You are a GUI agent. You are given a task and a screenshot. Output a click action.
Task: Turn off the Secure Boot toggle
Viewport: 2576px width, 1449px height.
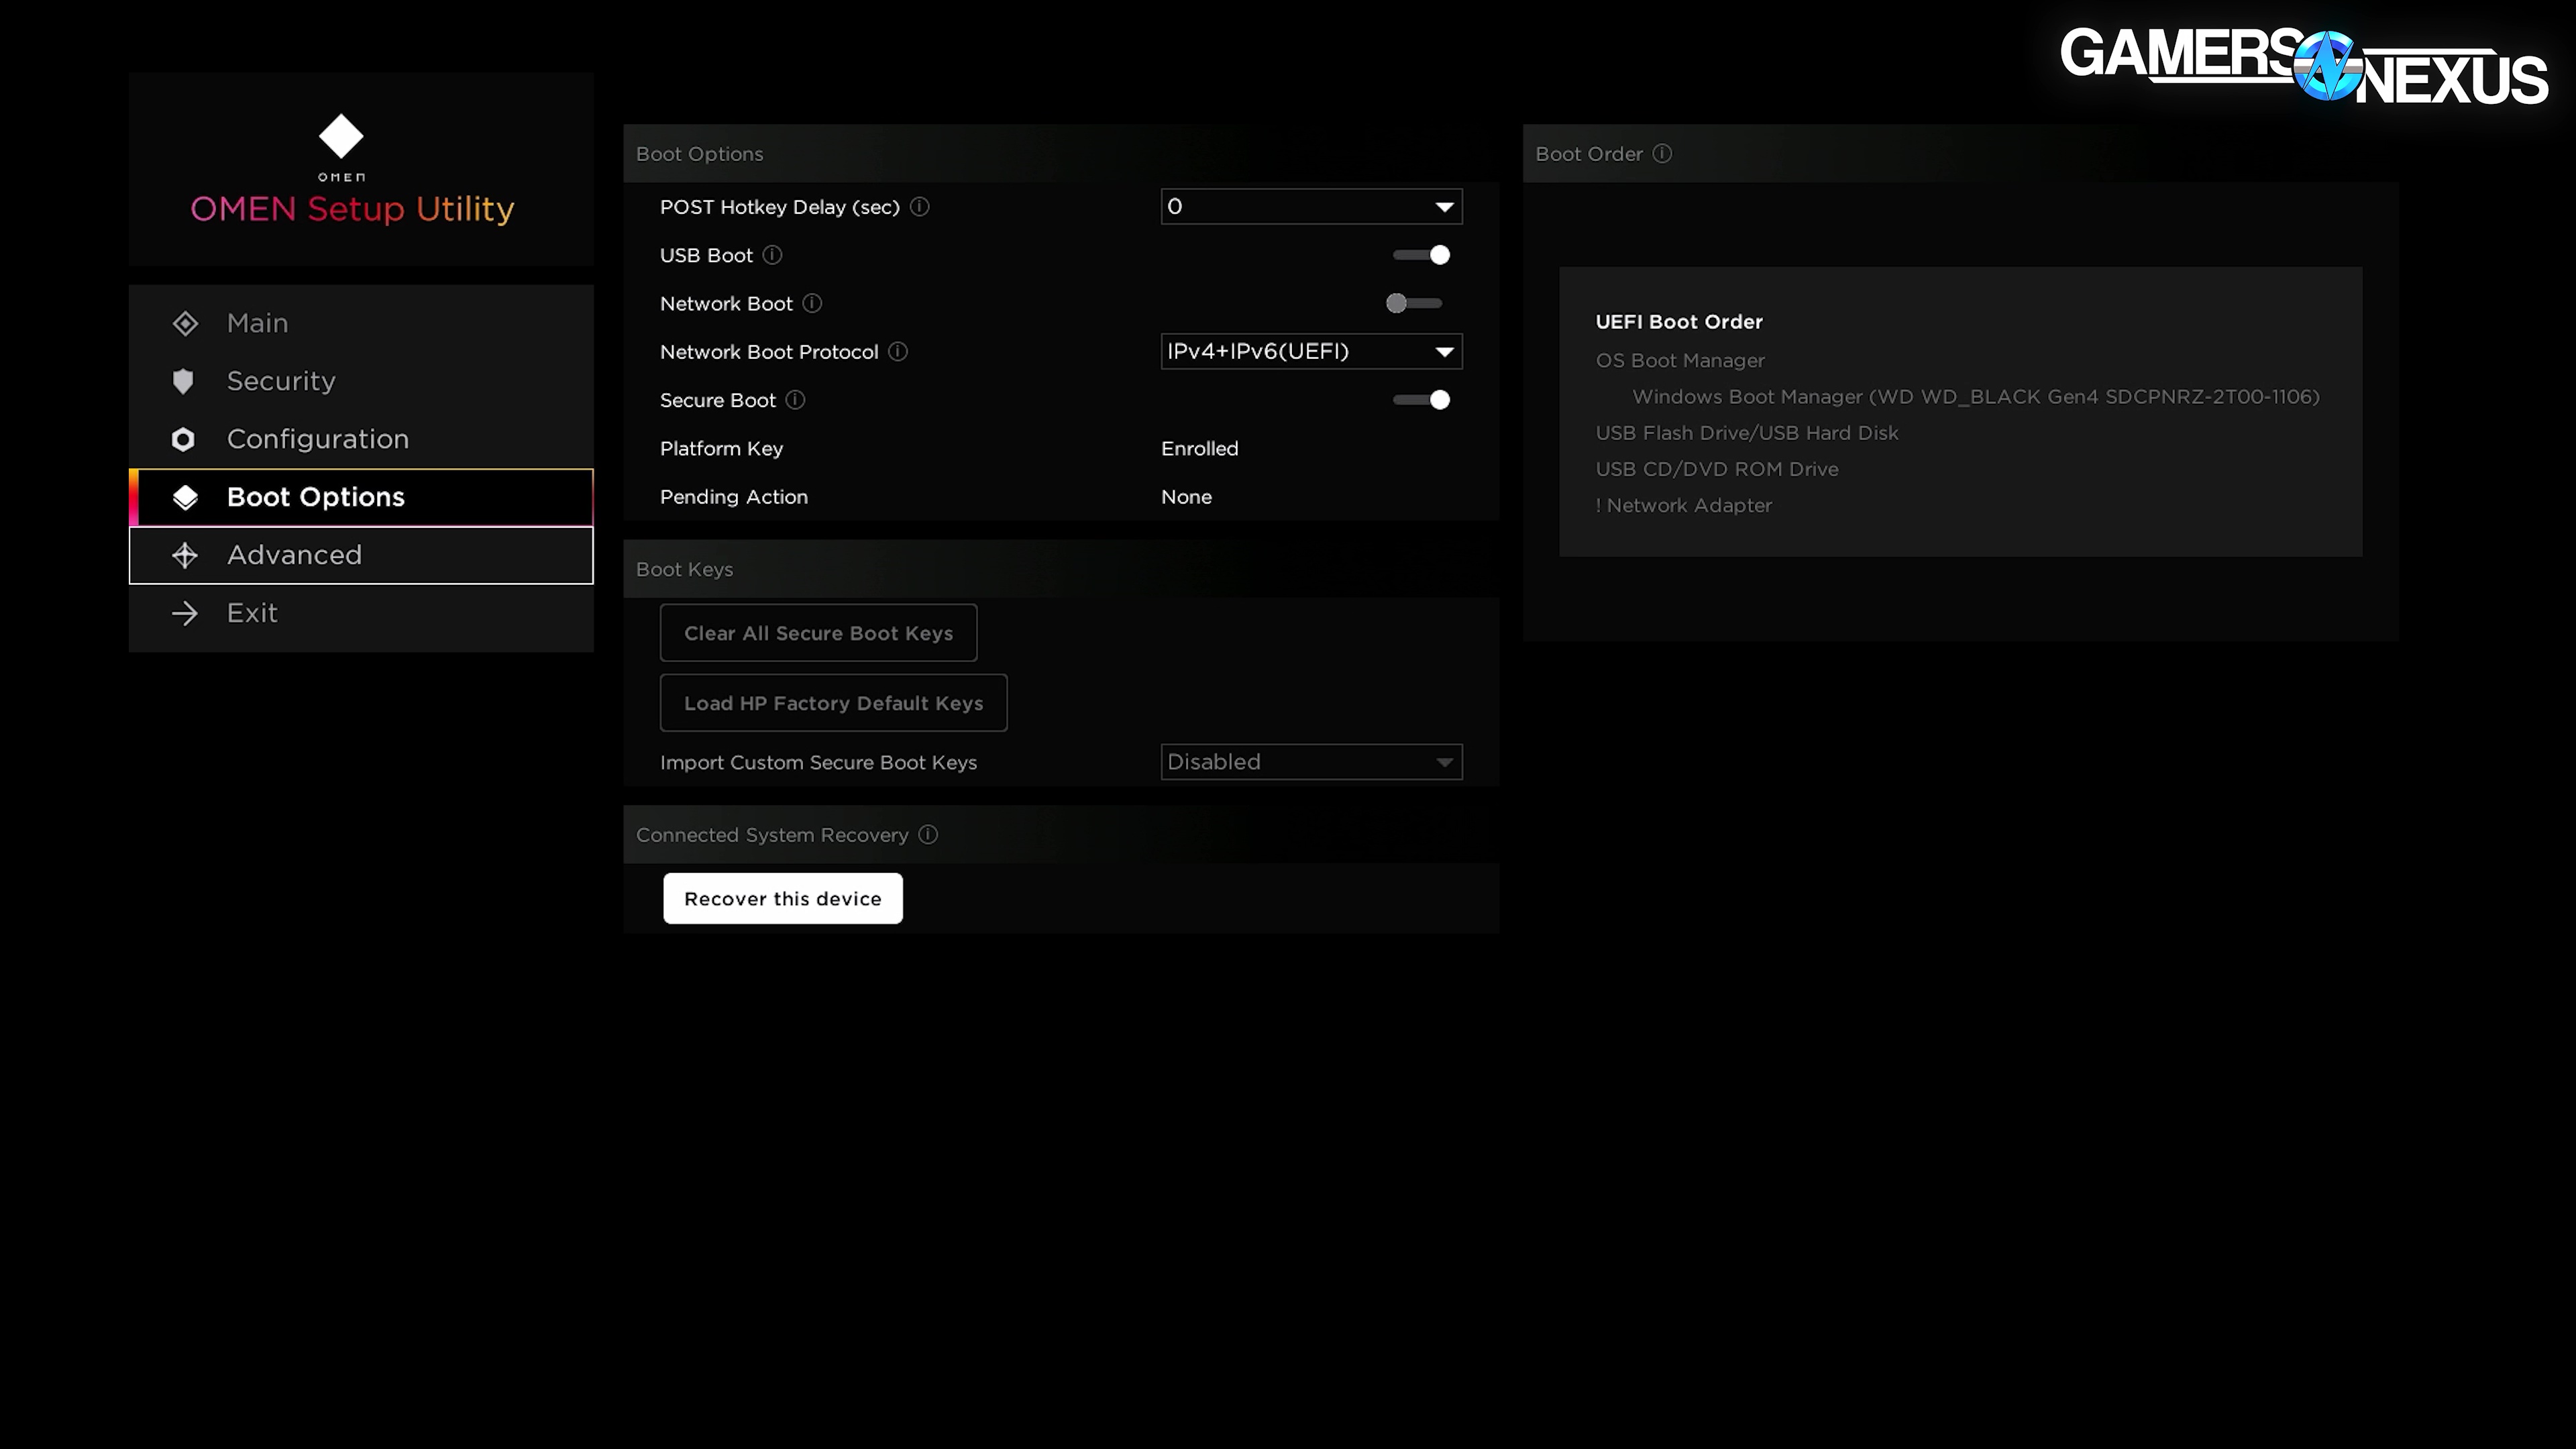[1421, 400]
